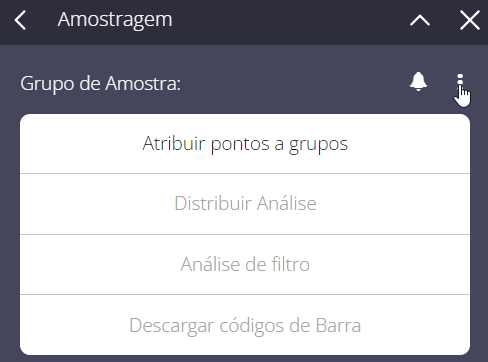Minimize the panel using the up chevron
This screenshot has width=488, height=362.
pyautogui.click(x=420, y=20)
